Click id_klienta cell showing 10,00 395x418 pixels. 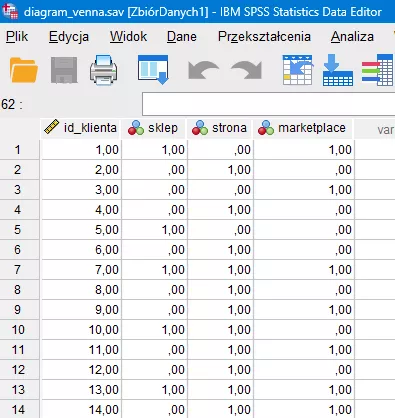click(x=81, y=330)
